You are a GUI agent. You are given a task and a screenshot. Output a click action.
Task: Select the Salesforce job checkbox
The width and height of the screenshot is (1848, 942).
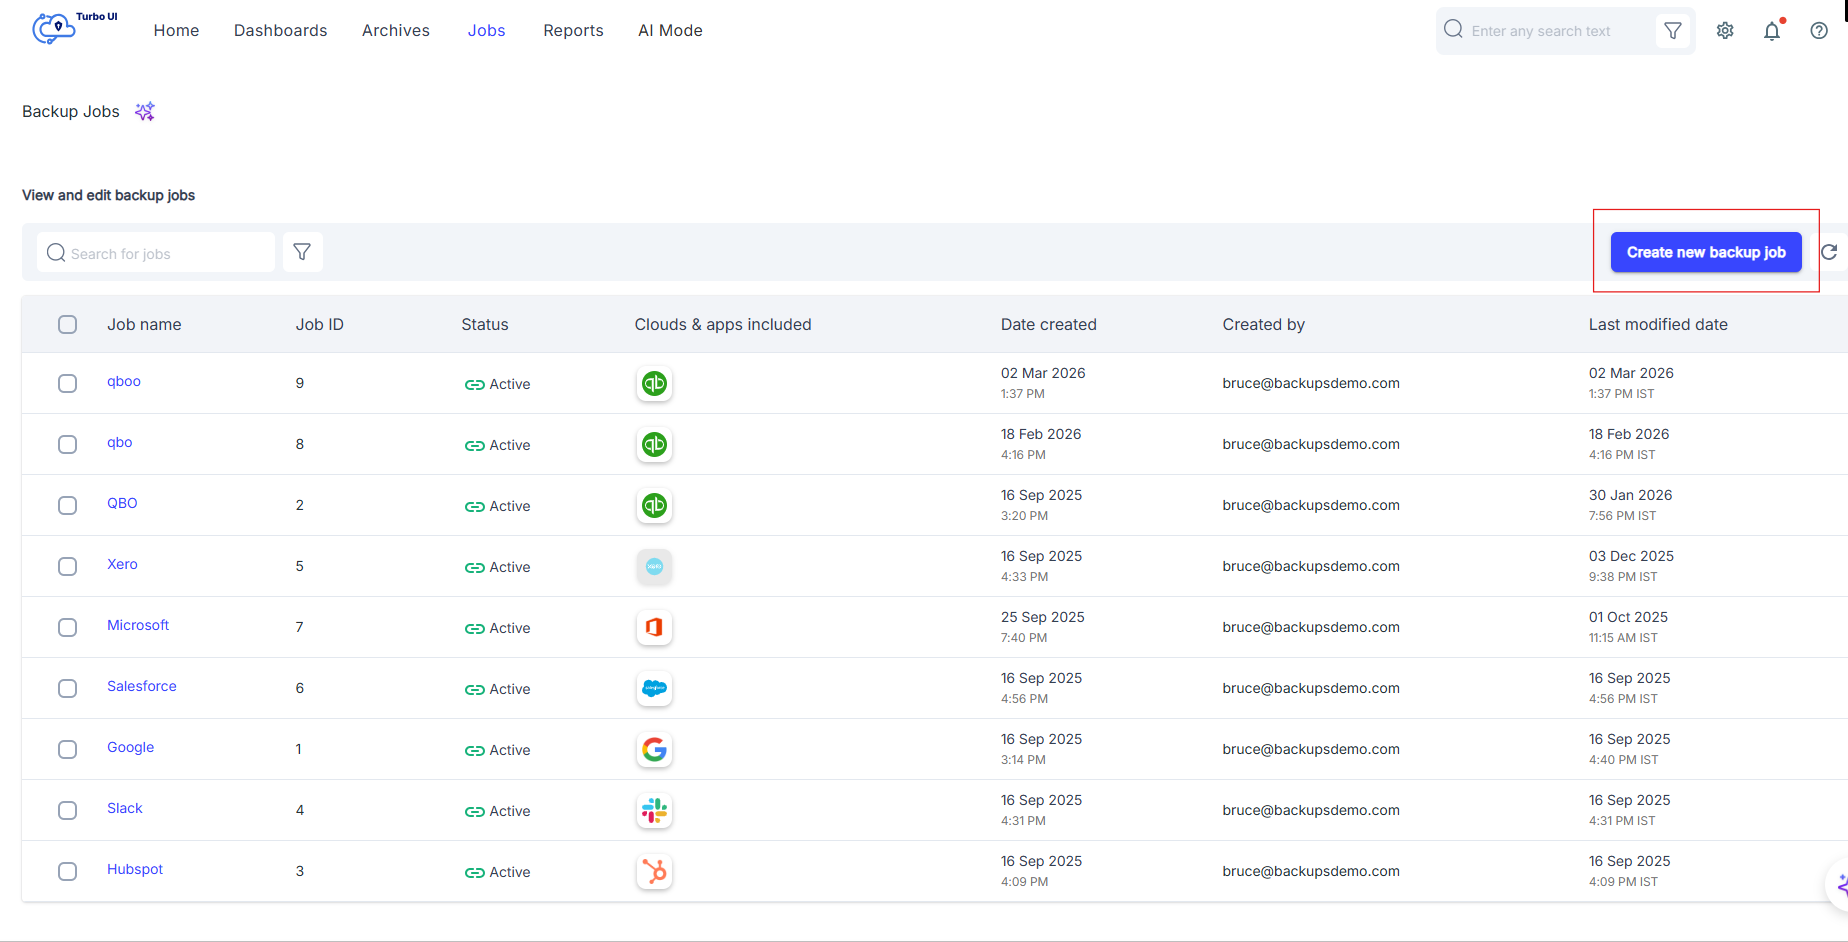67,688
